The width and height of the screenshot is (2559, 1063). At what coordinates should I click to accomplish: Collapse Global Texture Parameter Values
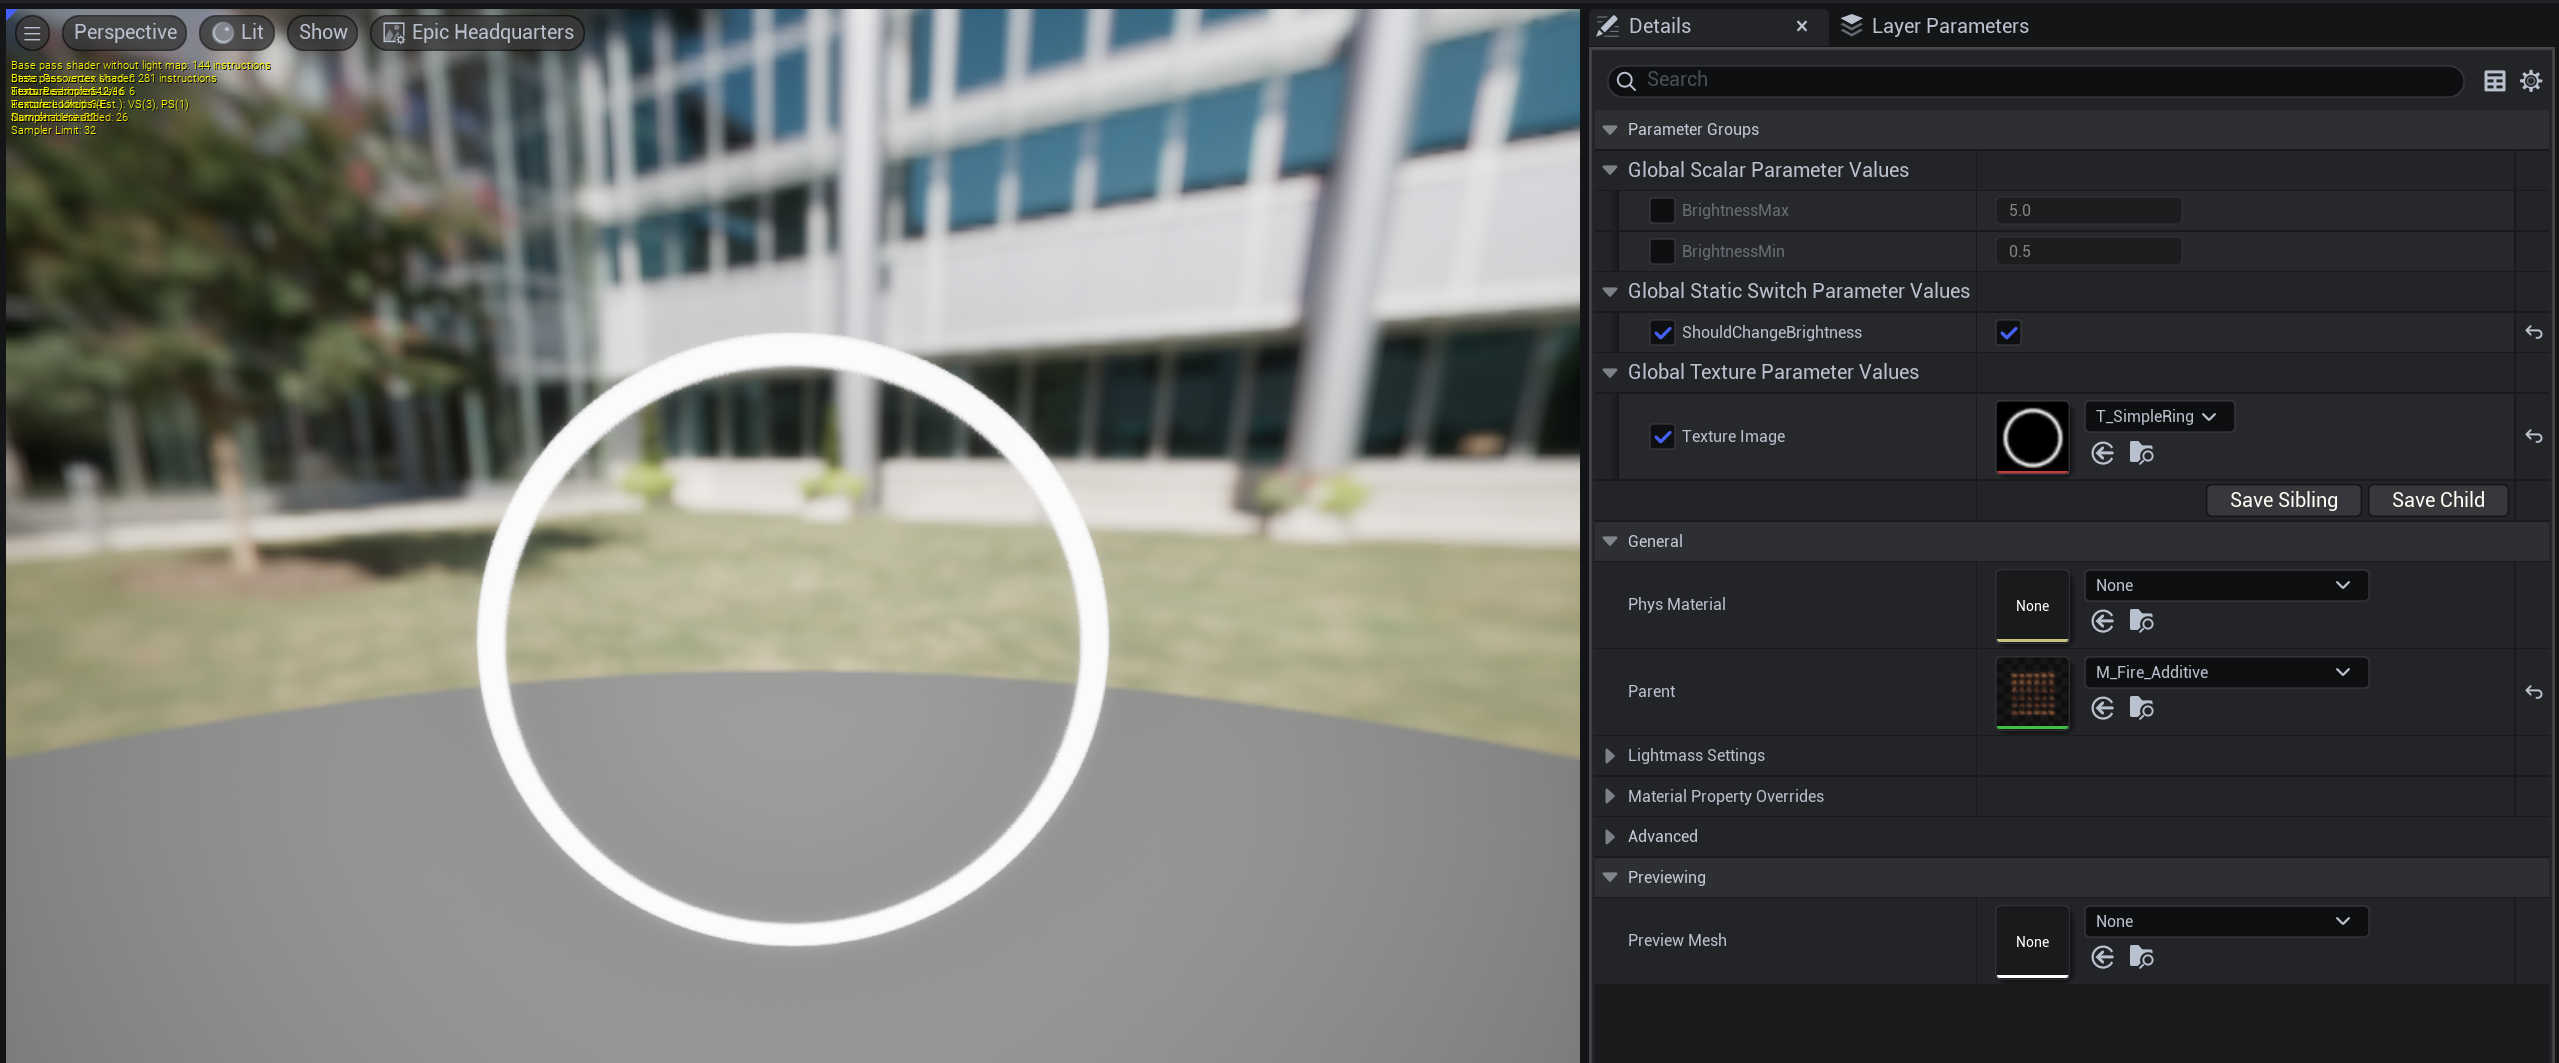(1610, 373)
